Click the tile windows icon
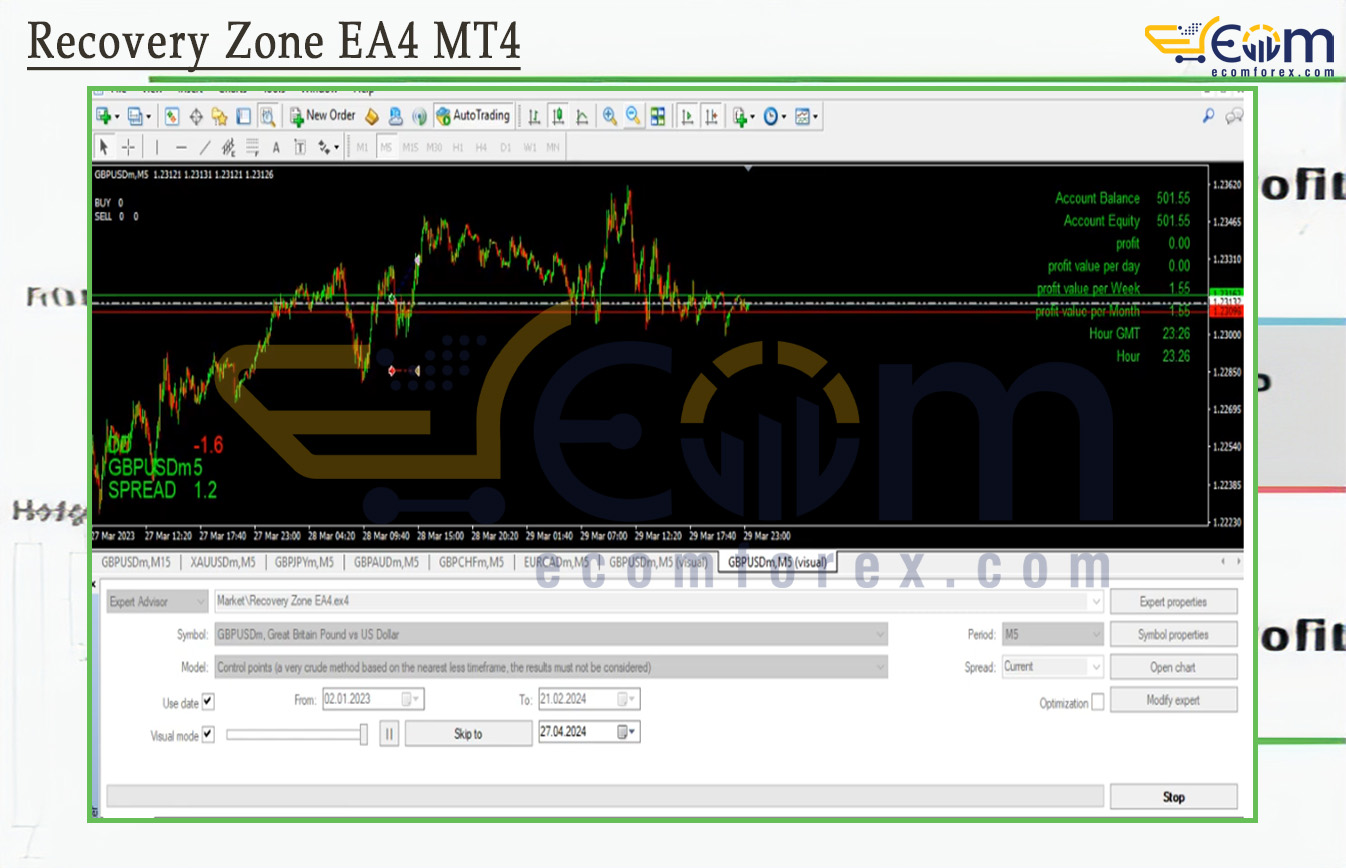1346x868 pixels. click(x=658, y=116)
